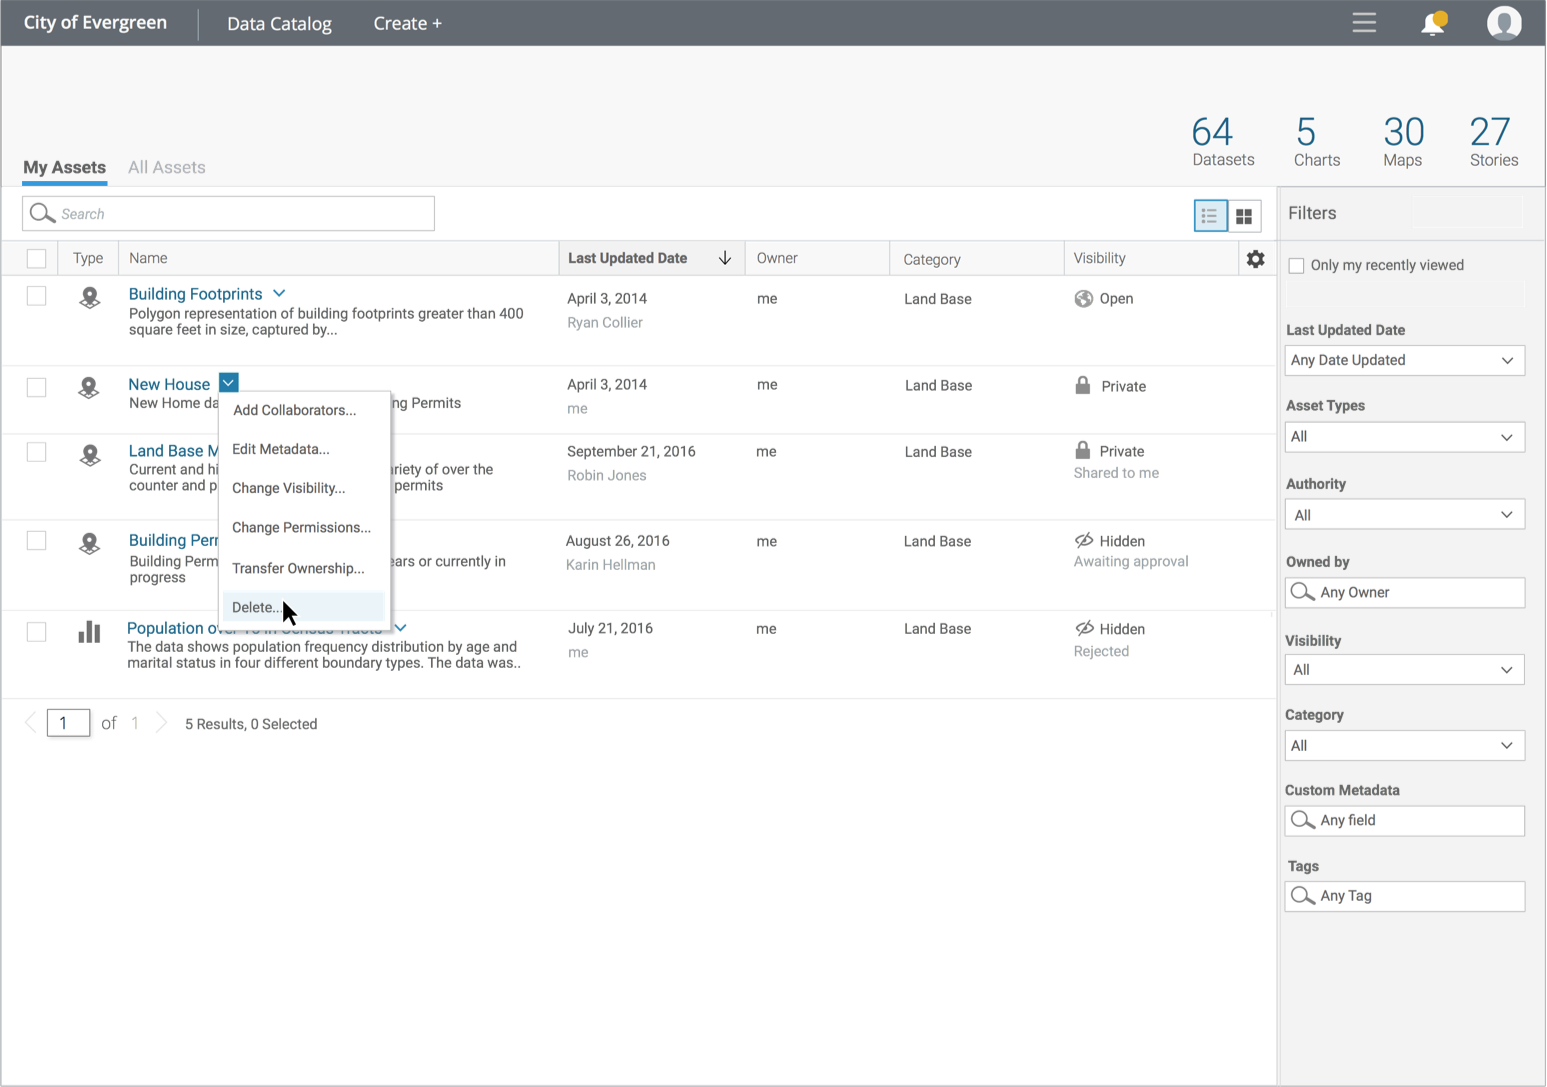Click the lock icon in the New House row
The width and height of the screenshot is (1547, 1087).
[x=1082, y=385]
